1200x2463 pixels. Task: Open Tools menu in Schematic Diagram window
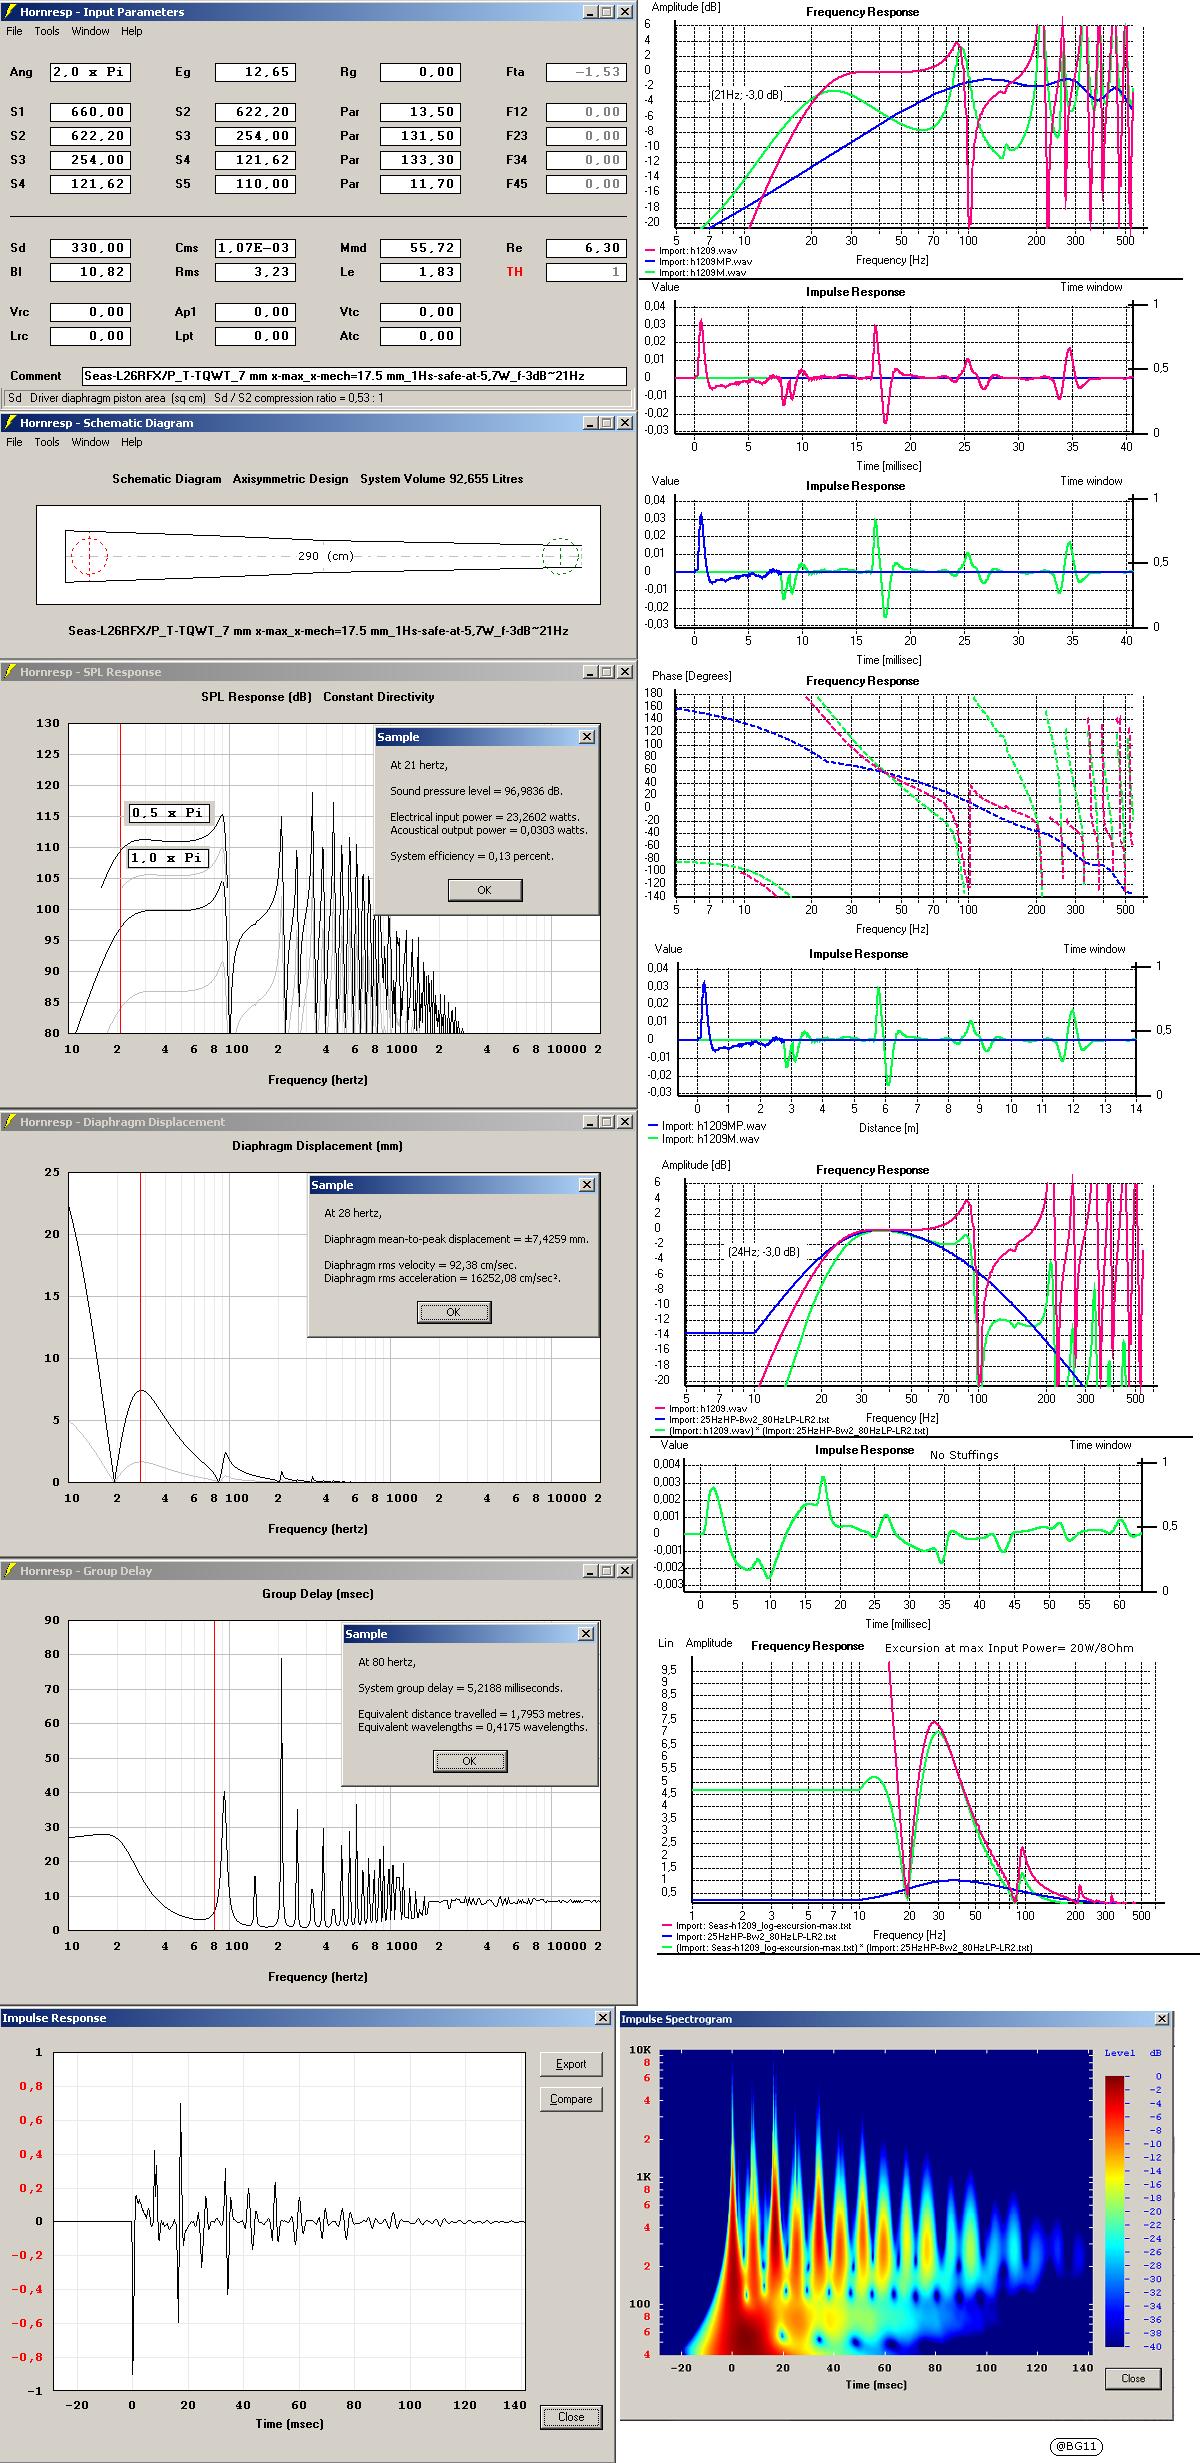coord(47,442)
